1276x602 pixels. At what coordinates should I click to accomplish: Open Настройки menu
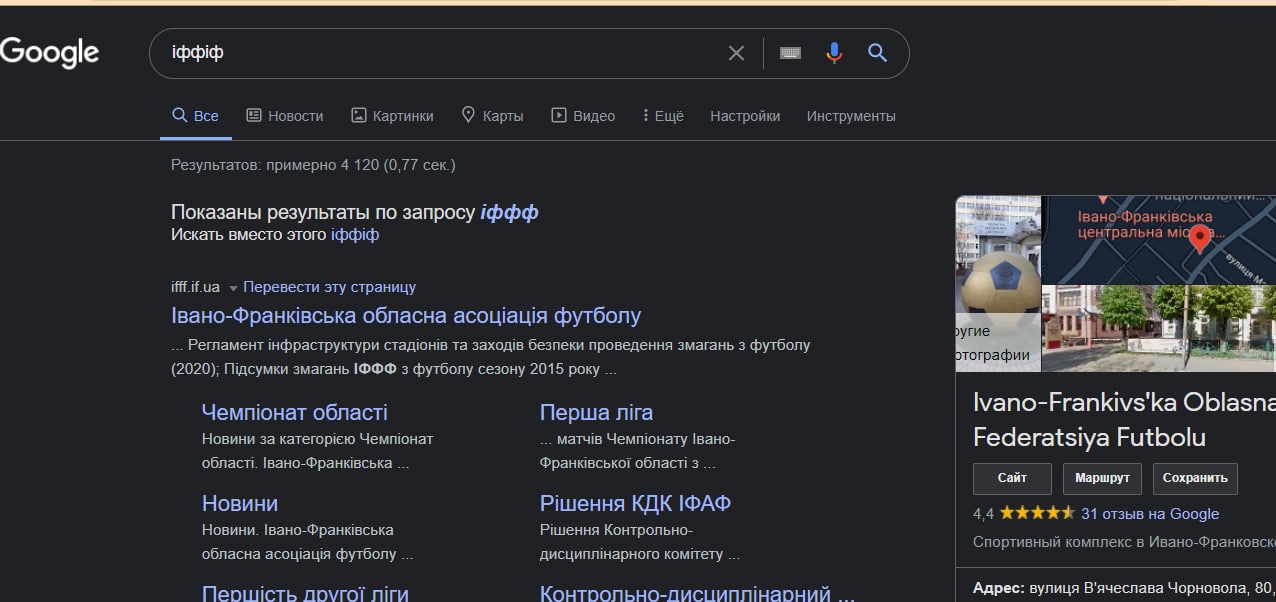pyautogui.click(x=745, y=116)
